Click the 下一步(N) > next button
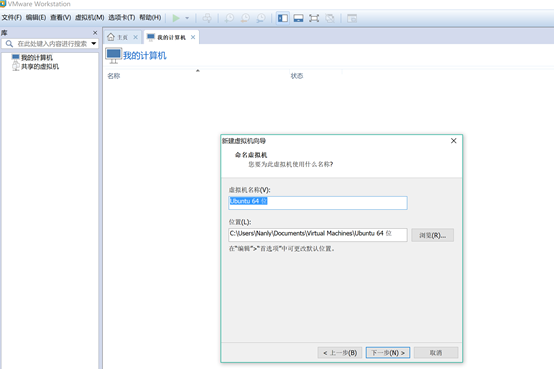The height and width of the screenshot is (369, 554). pyautogui.click(x=388, y=353)
